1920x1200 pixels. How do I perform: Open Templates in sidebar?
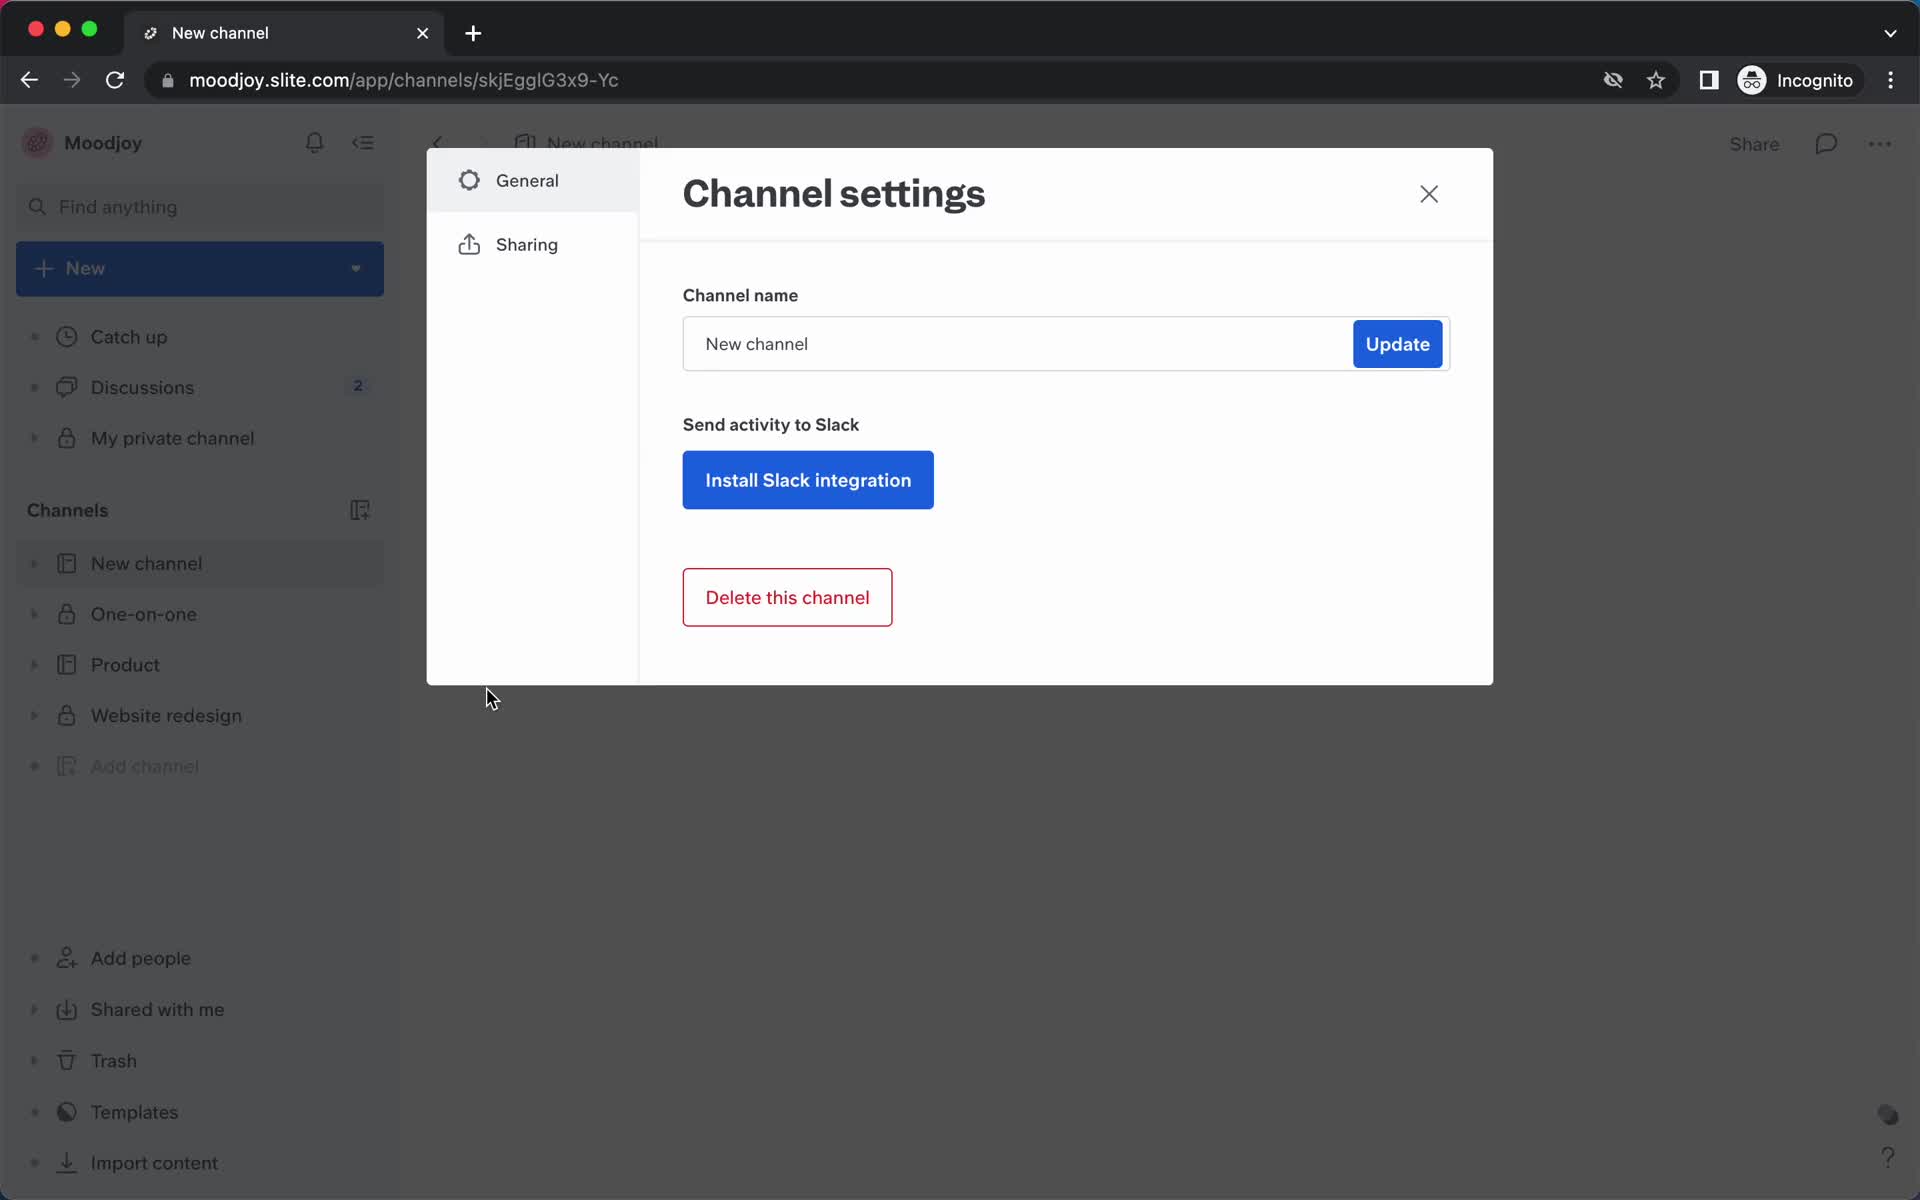[x=134, y=1113]
